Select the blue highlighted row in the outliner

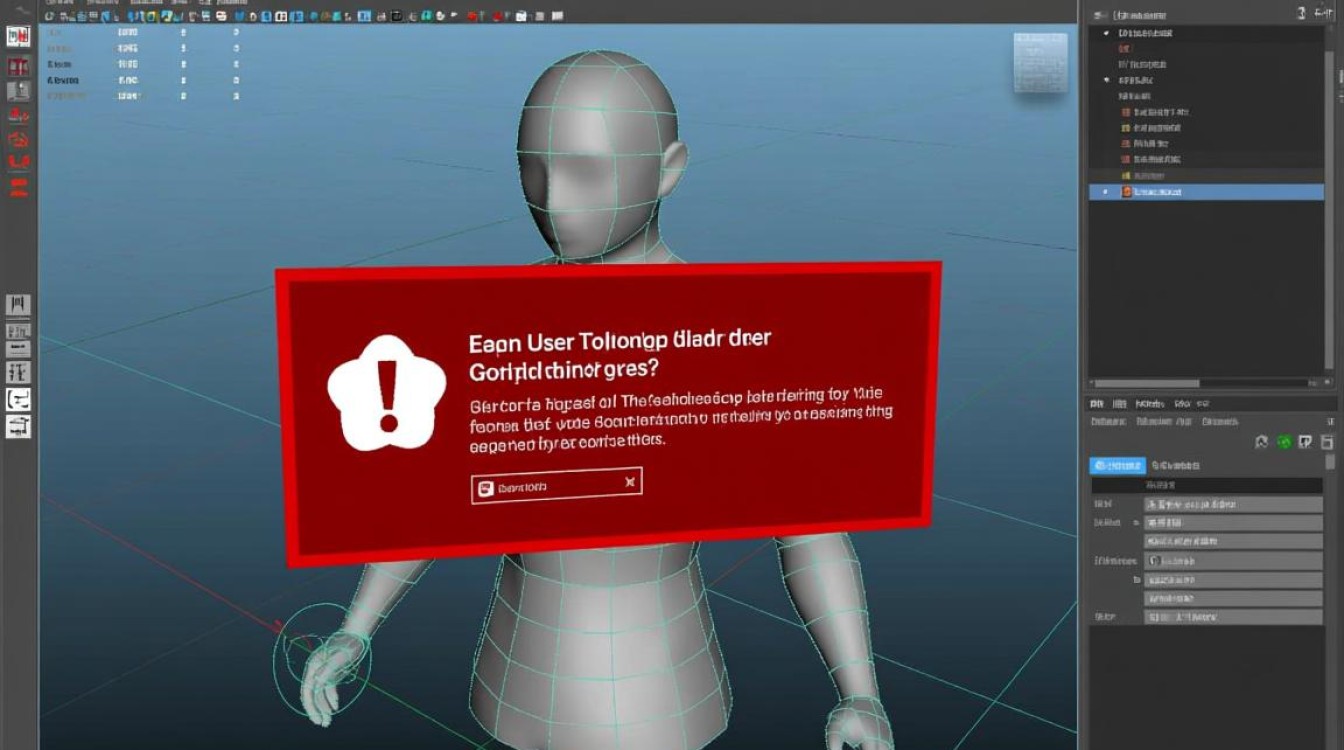point(1206,191)
